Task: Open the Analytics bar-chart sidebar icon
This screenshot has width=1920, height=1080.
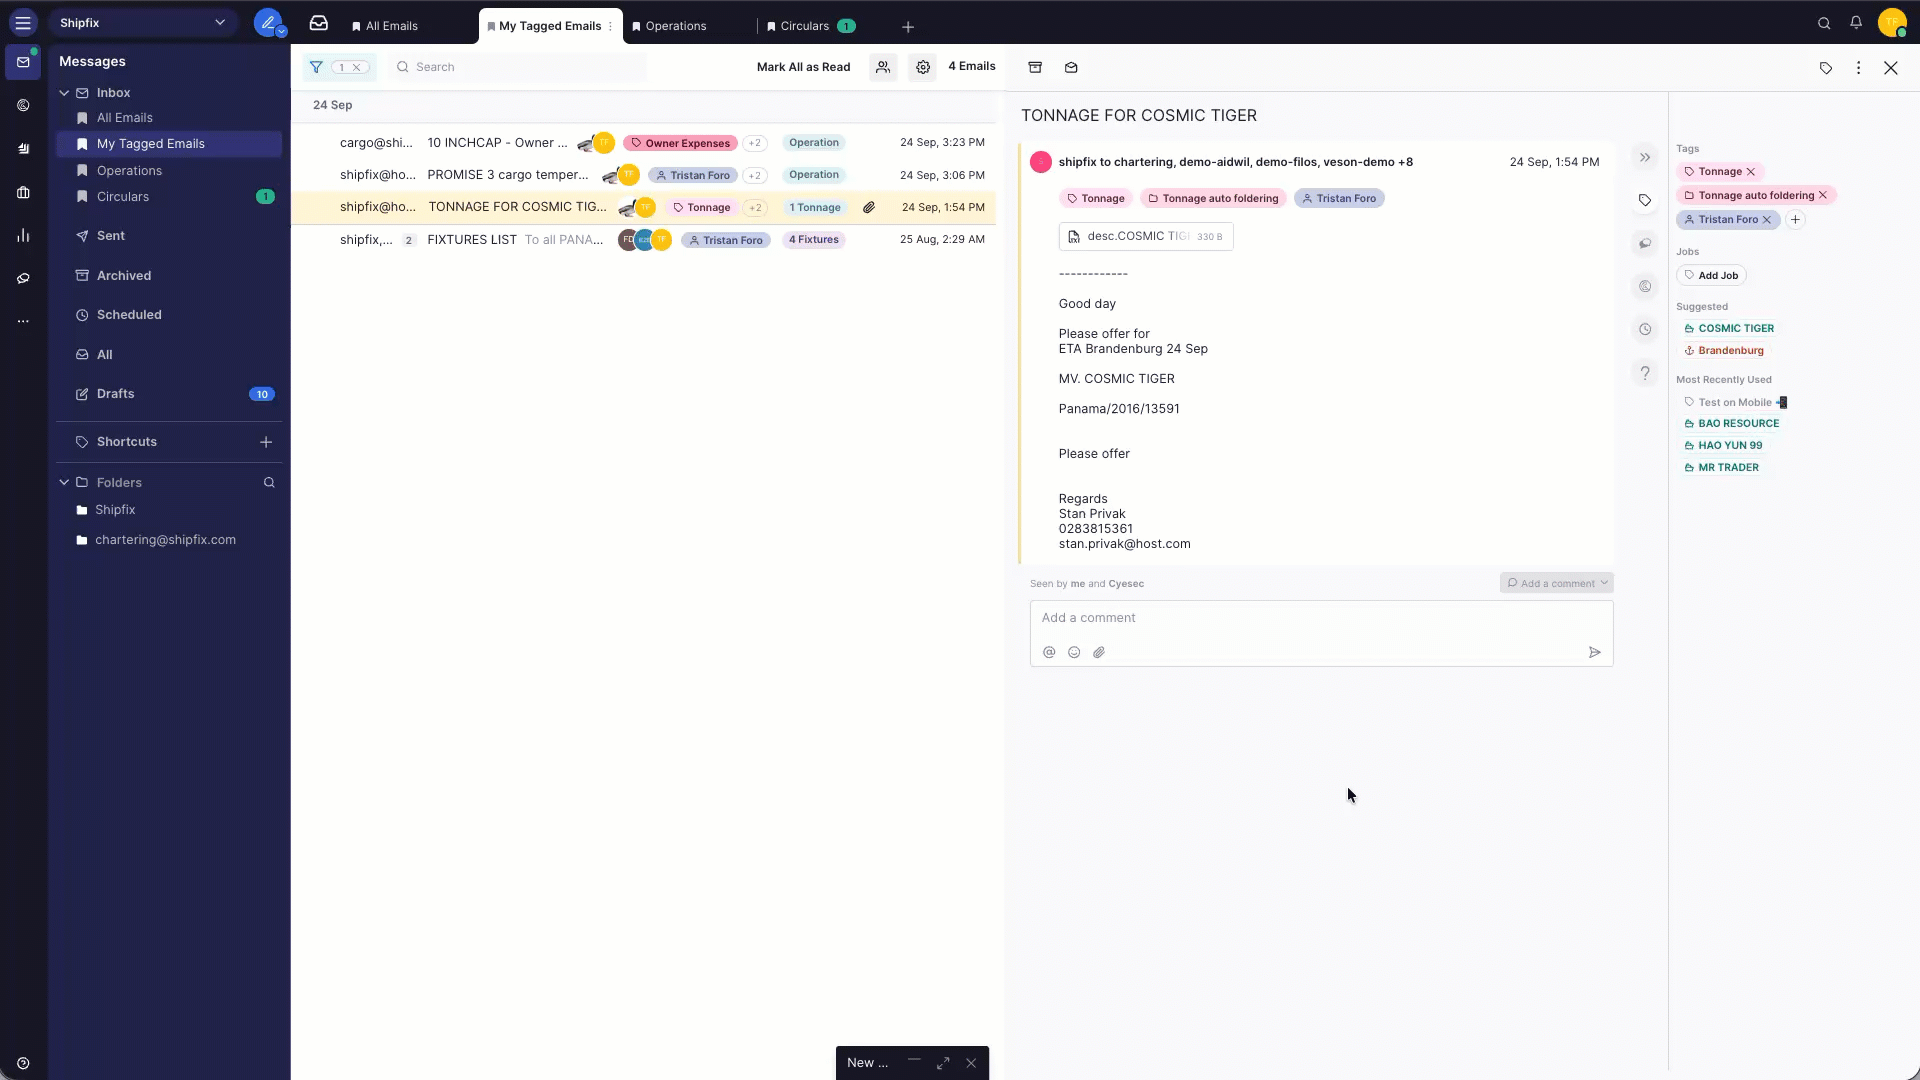Action: [23, 235]
